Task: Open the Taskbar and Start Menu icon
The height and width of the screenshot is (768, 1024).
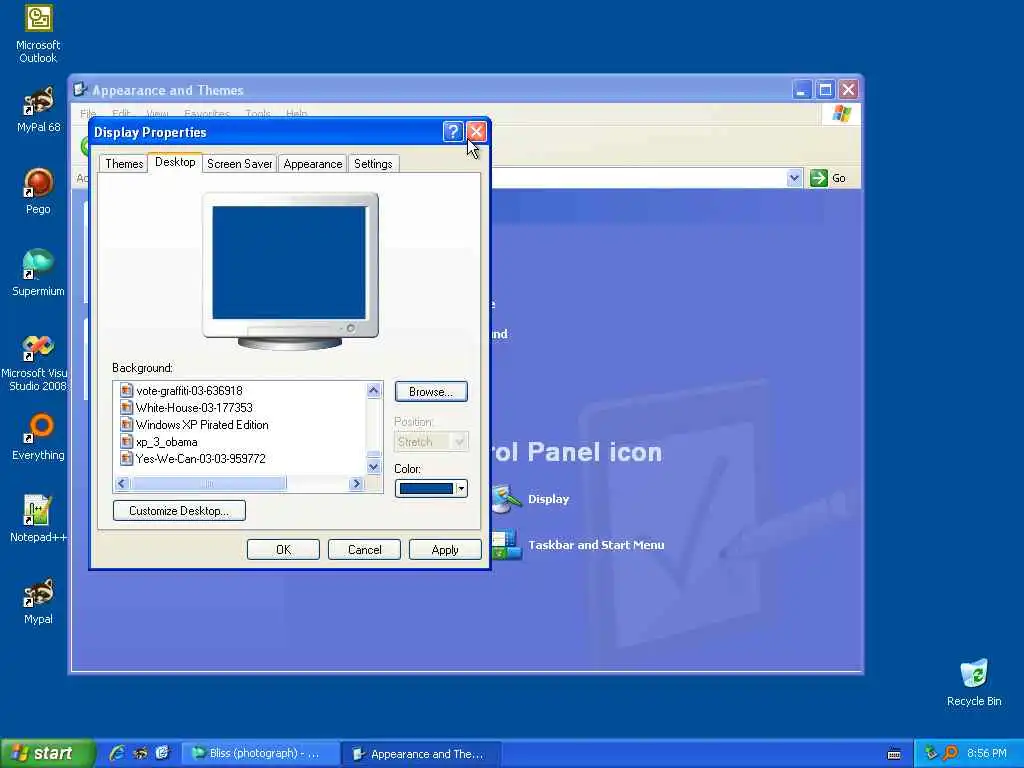Action: click(x=507, y=545)
